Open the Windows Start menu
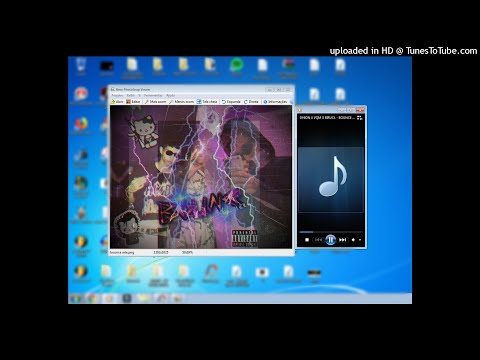This screenshot has width=480, height=360. [x=76, y=298]
